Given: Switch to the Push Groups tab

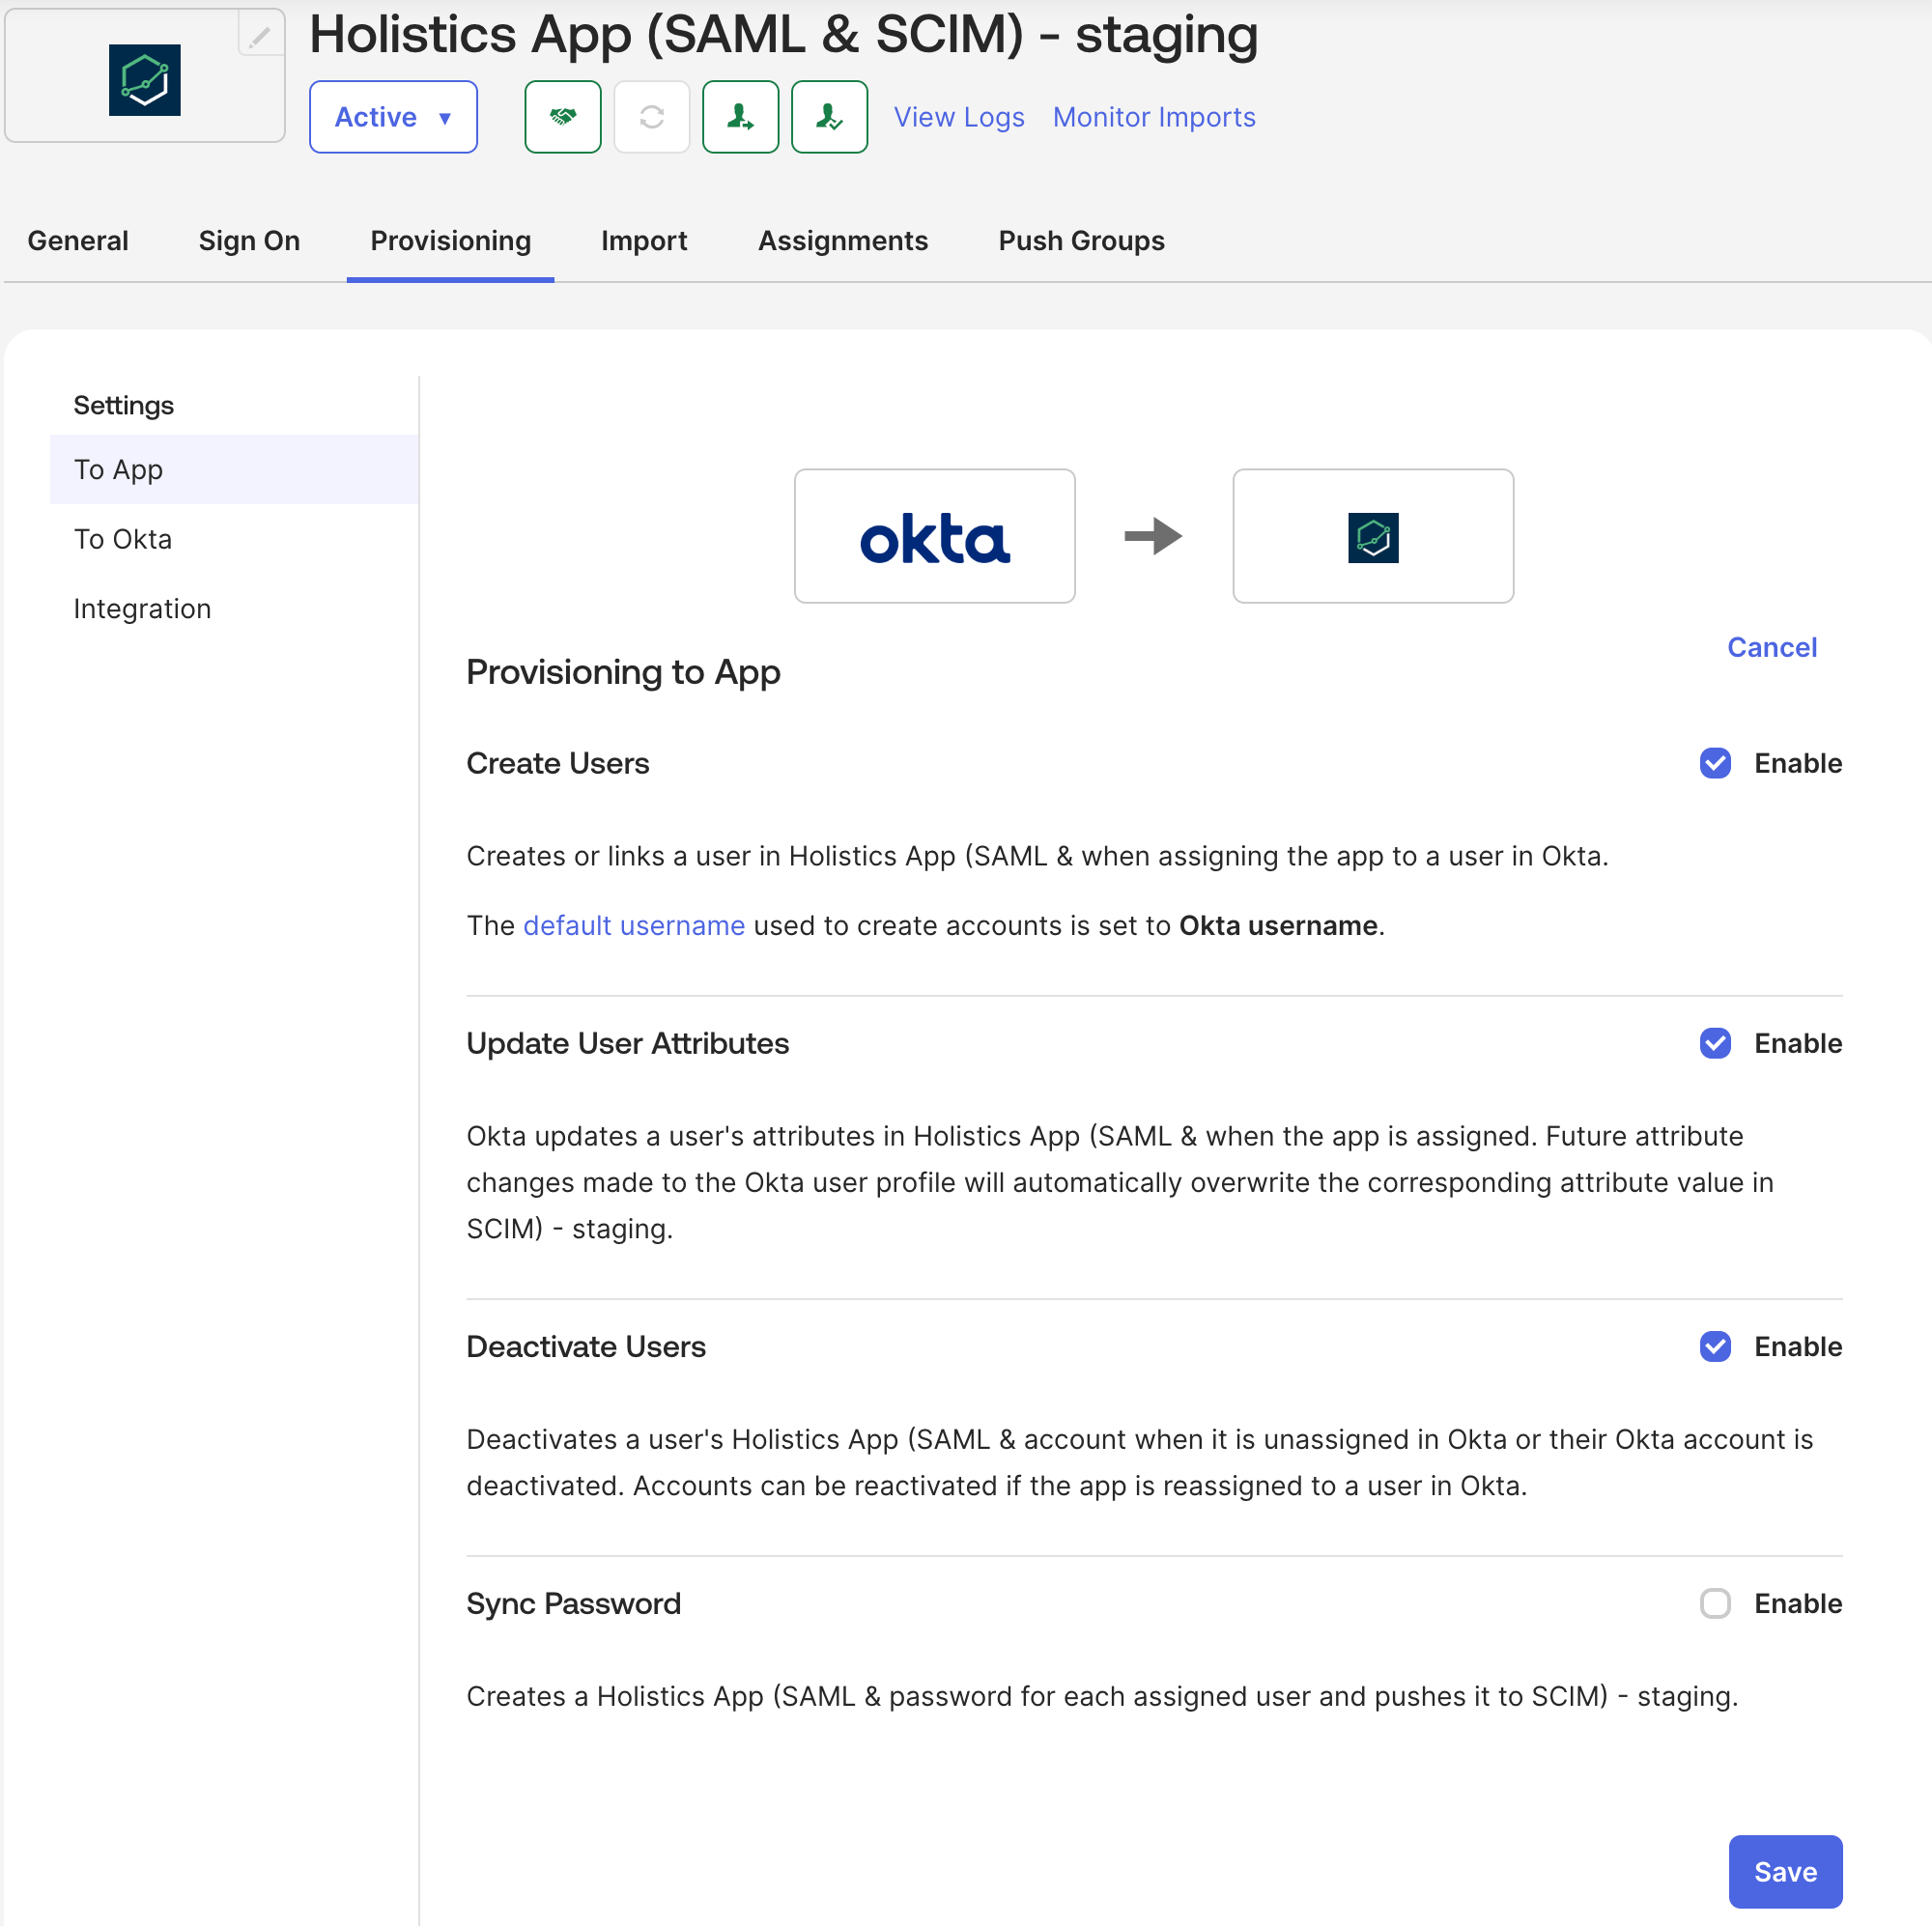Looking at the screenshot, I should click(x=1081, y=241).
